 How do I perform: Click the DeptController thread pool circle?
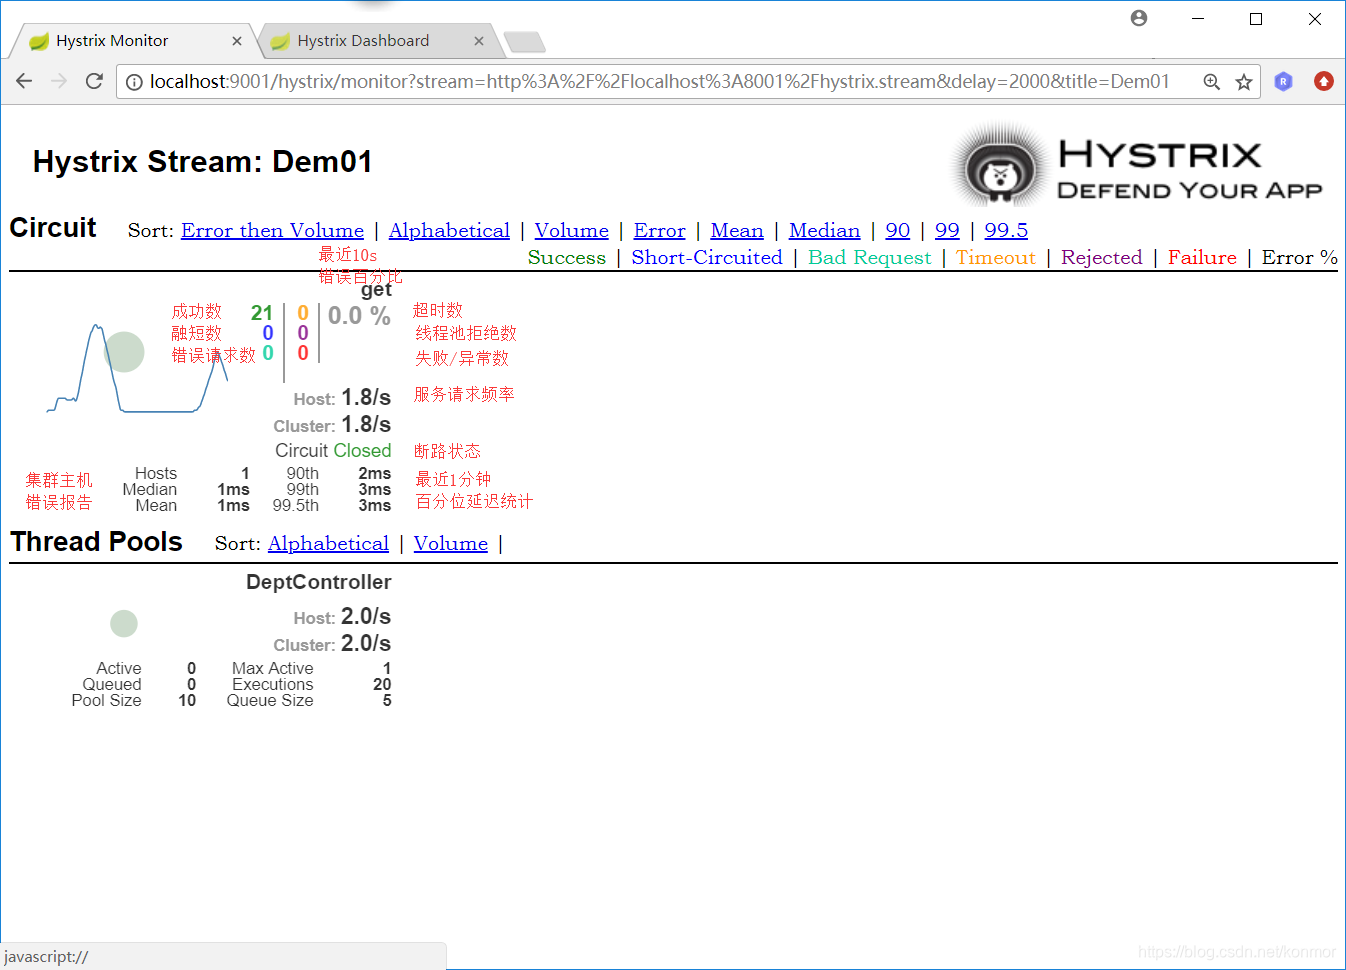(124, 624)
